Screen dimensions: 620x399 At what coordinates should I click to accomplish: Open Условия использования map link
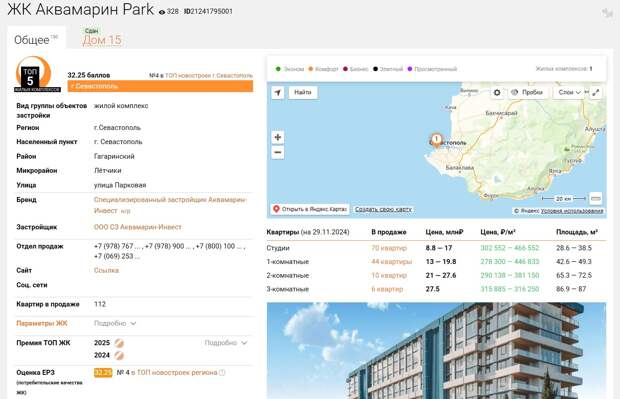pos(572,211)
